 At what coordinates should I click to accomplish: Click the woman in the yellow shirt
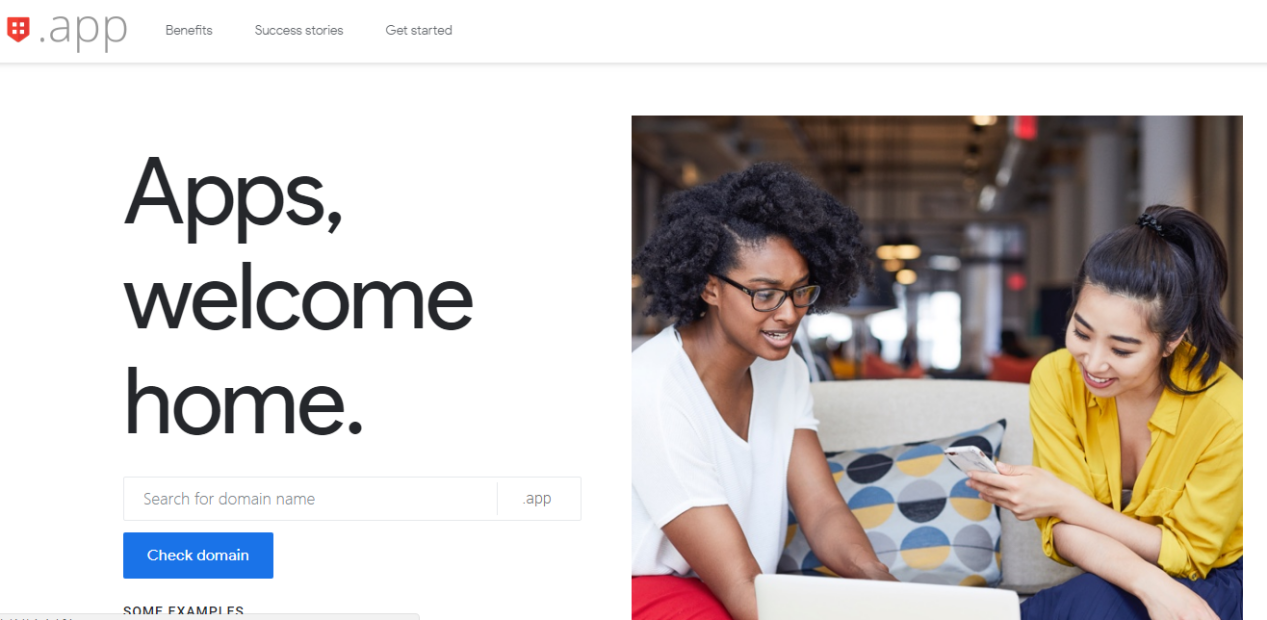tap(1140, 420)
